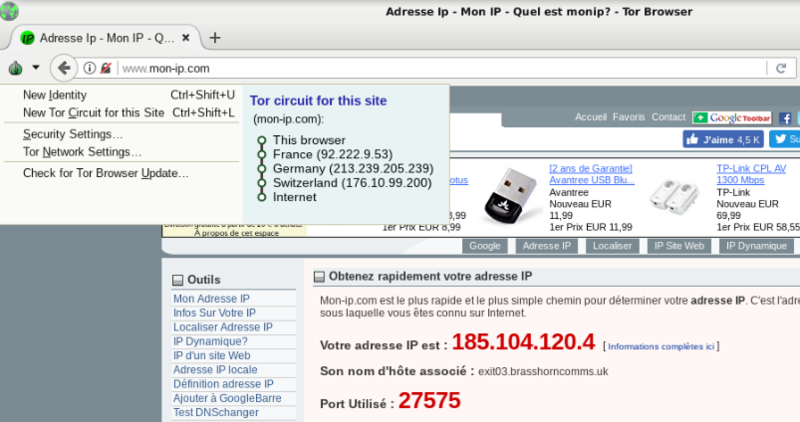Click the Twitter follow button
Image resolution: width=800 pixels, height=422 pixels.
785,139
